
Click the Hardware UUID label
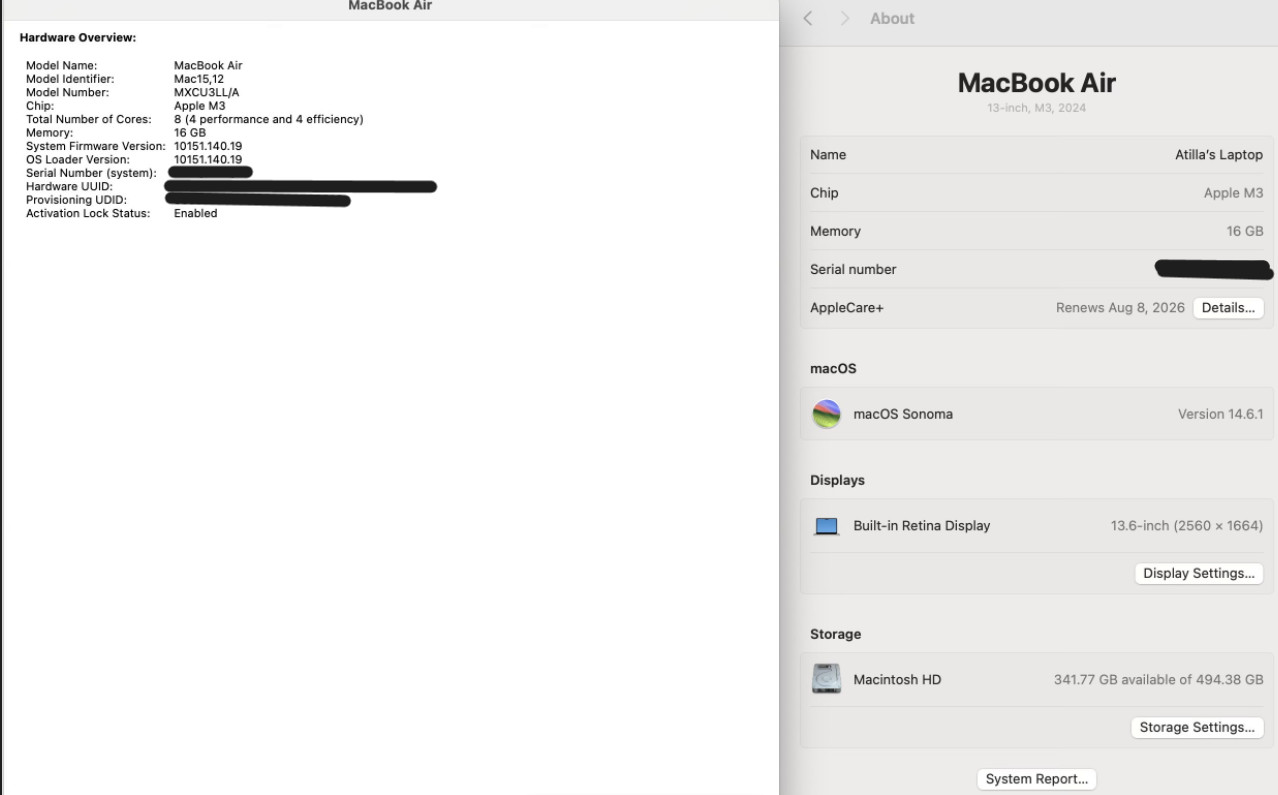[x=69, y=186]
